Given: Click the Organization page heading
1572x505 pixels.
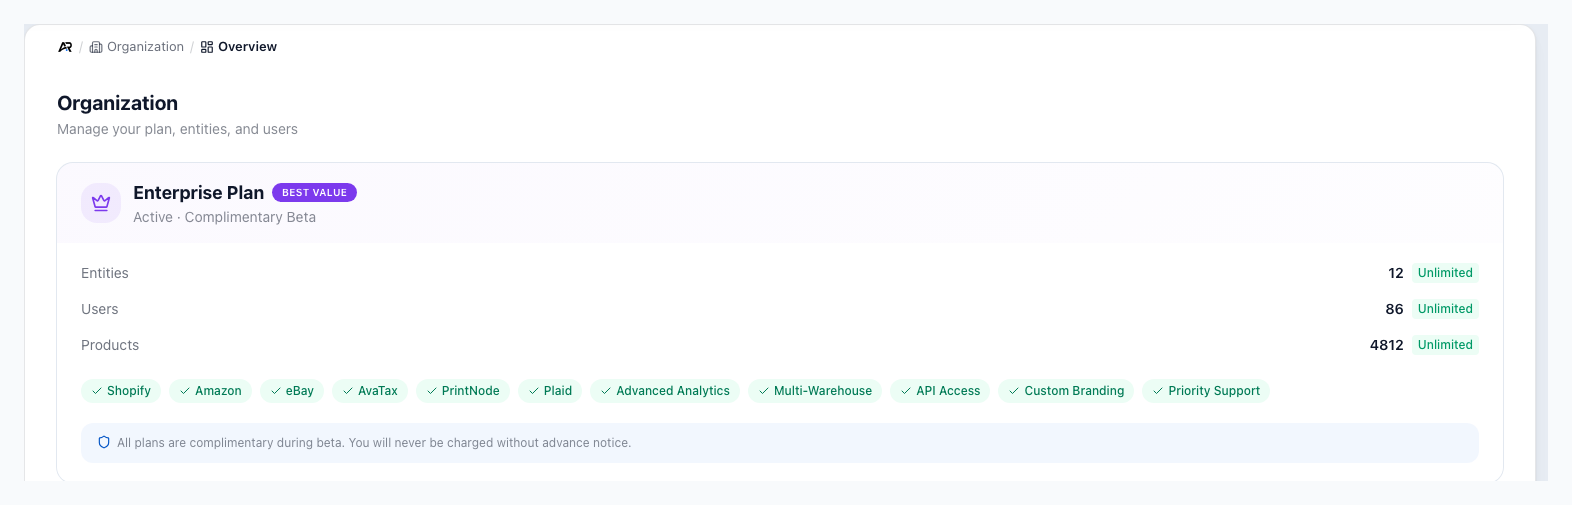Looking at the screenshot, I should click(x=117, y=103).
